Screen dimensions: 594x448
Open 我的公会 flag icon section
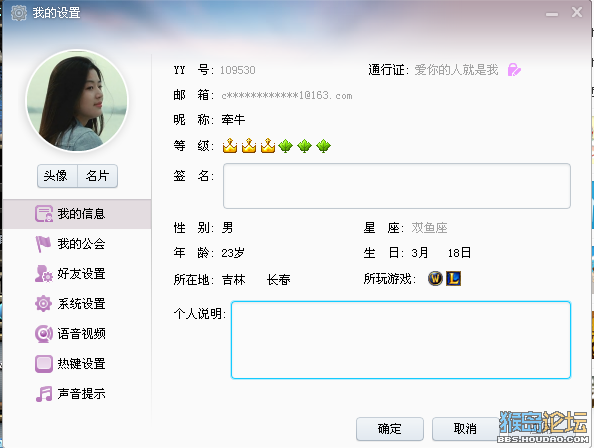point(43,244)
